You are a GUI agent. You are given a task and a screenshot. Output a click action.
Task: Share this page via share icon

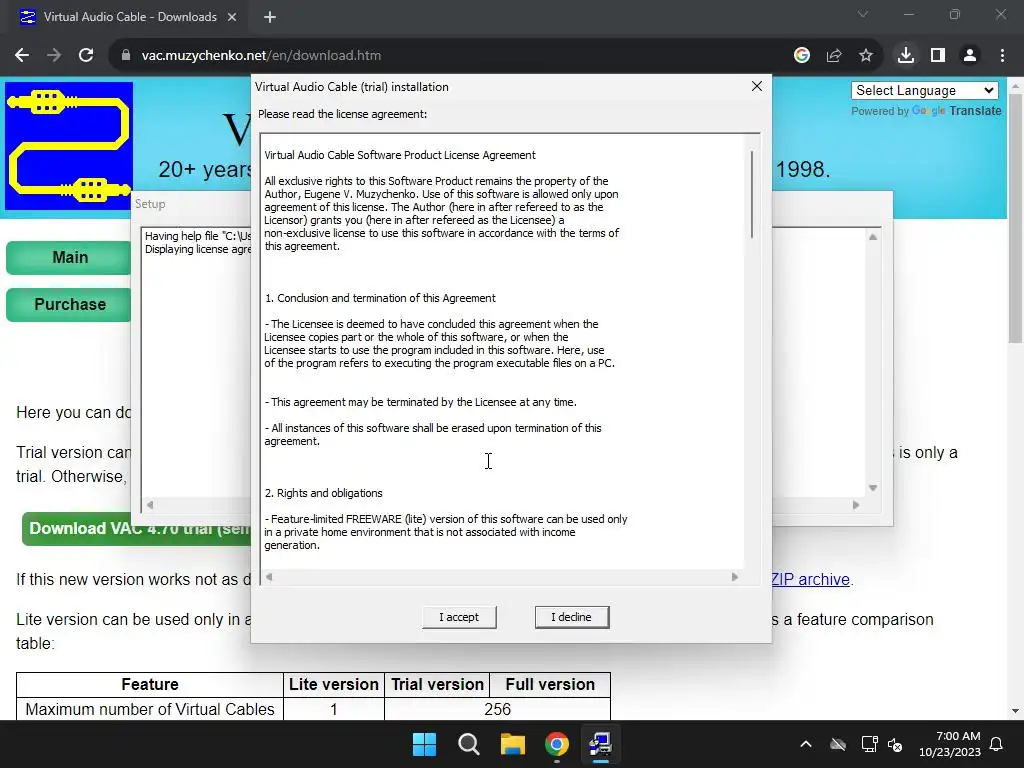coord(834,56)
